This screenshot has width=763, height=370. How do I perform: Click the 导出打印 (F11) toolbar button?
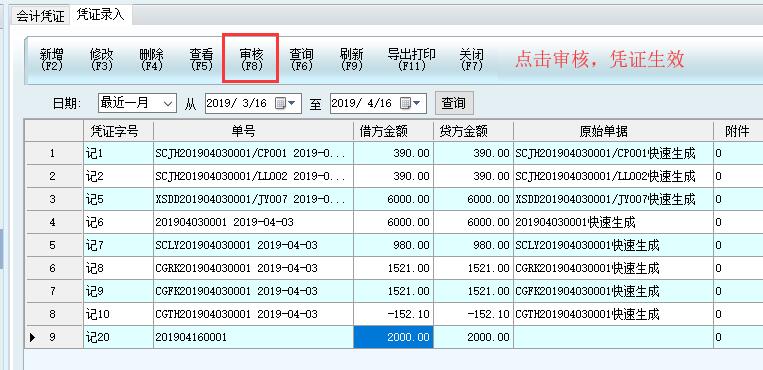click(412, 59)
